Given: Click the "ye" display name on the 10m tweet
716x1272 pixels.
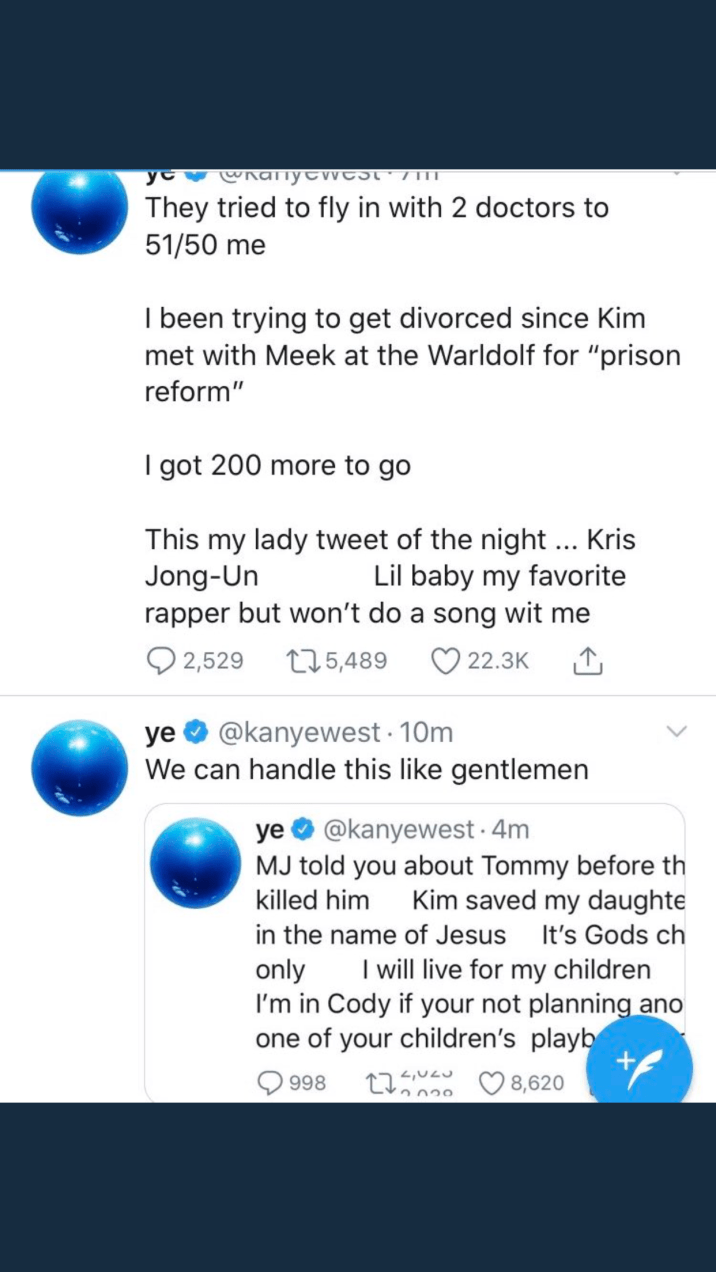Looking at the screenshot, I should [x=160, y=733].
